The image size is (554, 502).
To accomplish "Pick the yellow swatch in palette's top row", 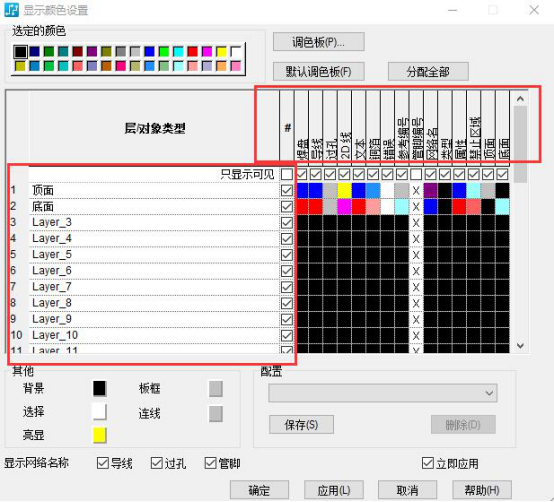I will click(x=221, y=52).
